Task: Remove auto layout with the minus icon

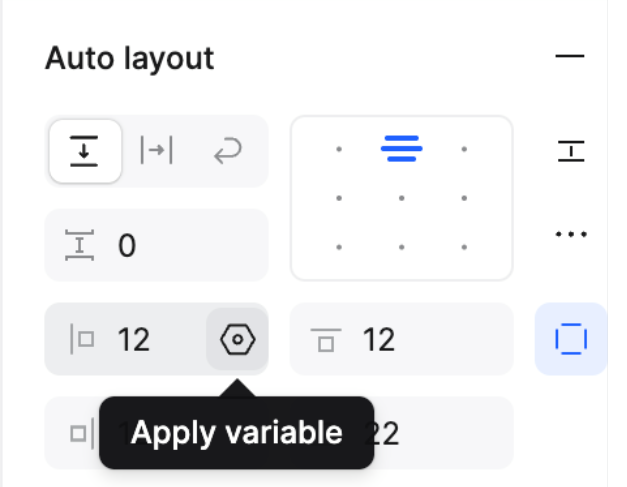Action: (570, 57)
